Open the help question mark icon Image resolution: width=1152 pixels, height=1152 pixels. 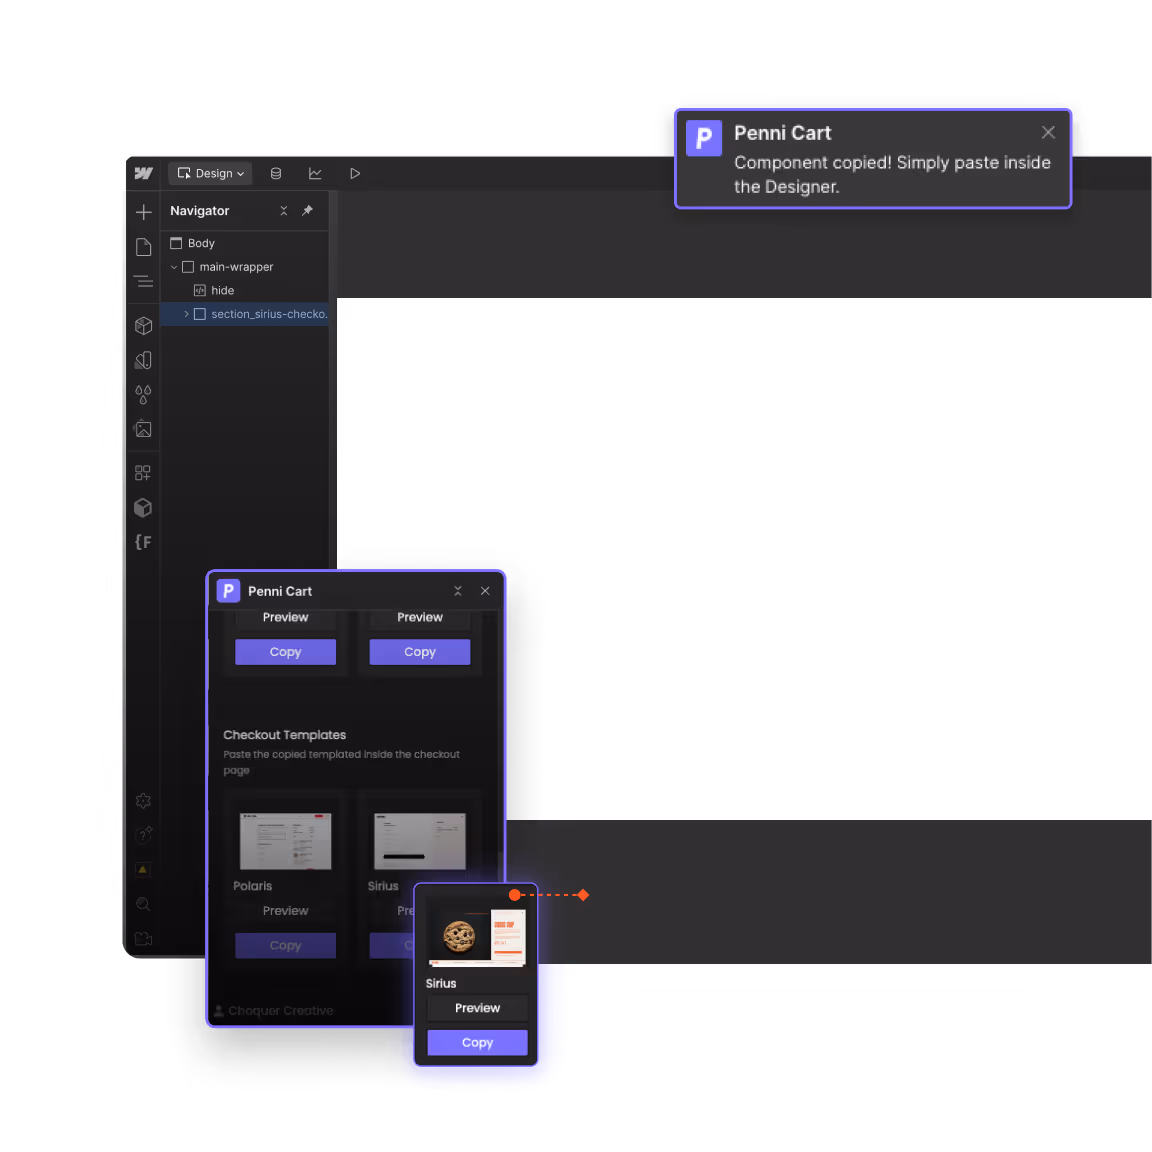pos(143,835)
